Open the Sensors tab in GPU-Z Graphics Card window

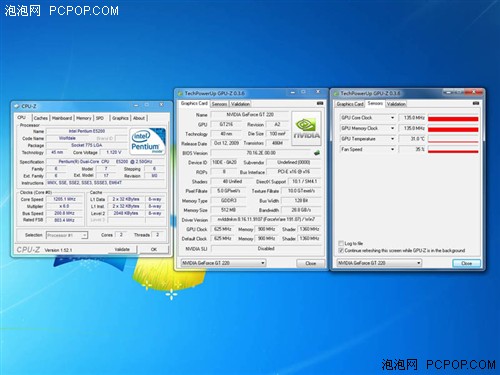pos(219,104)
